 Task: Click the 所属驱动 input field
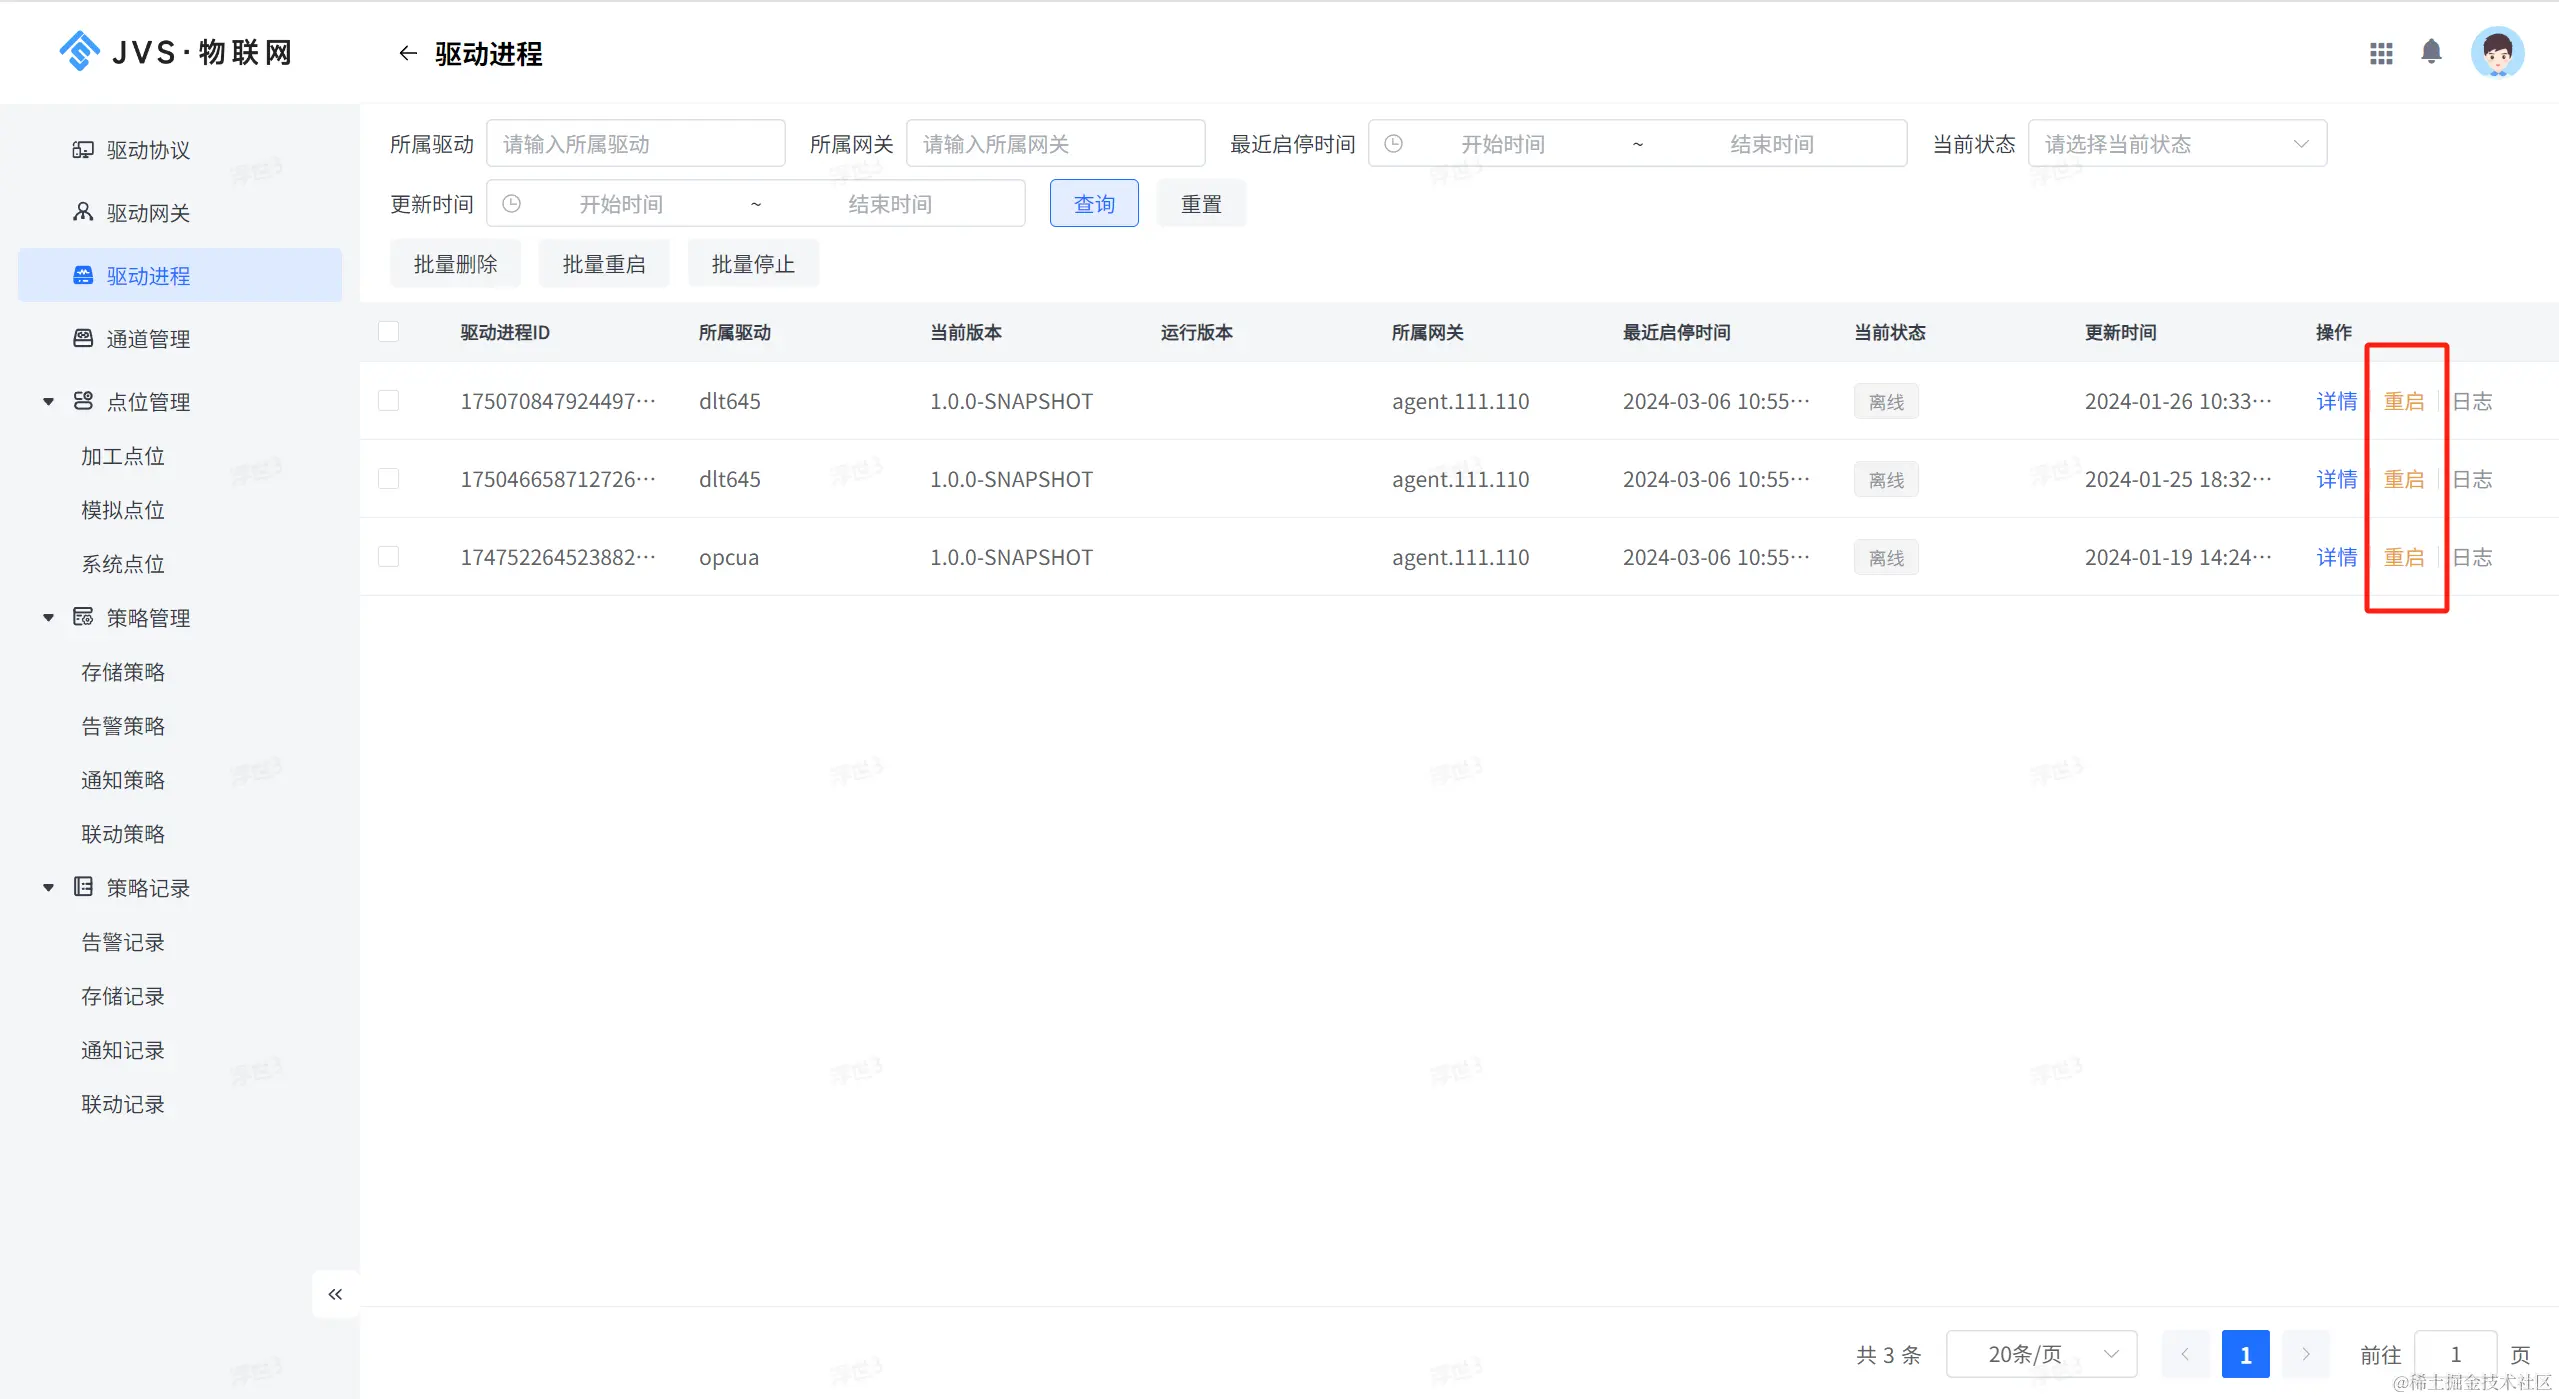point(635,144)
